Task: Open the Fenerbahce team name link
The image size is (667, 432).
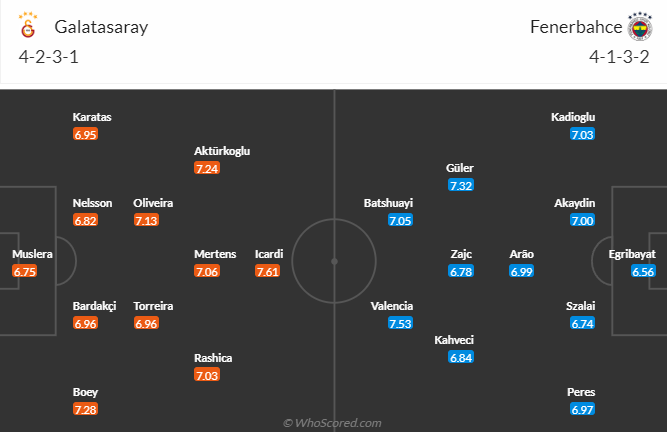Action: coord(575,27)
